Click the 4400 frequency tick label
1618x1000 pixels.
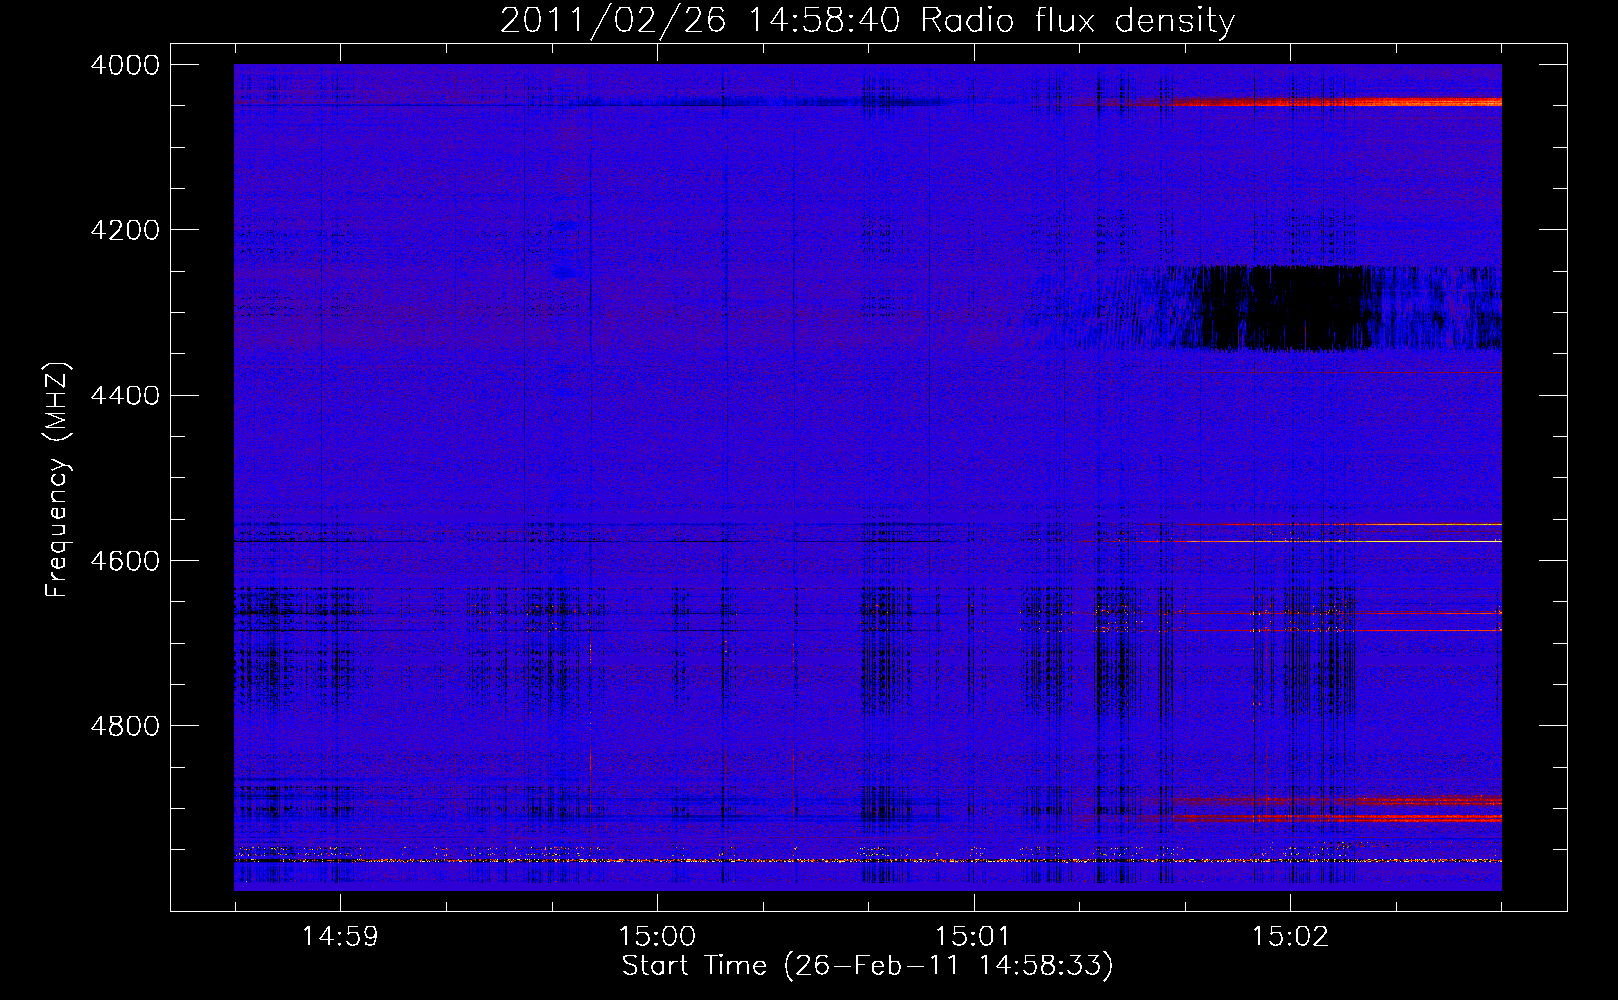[125, 396]
